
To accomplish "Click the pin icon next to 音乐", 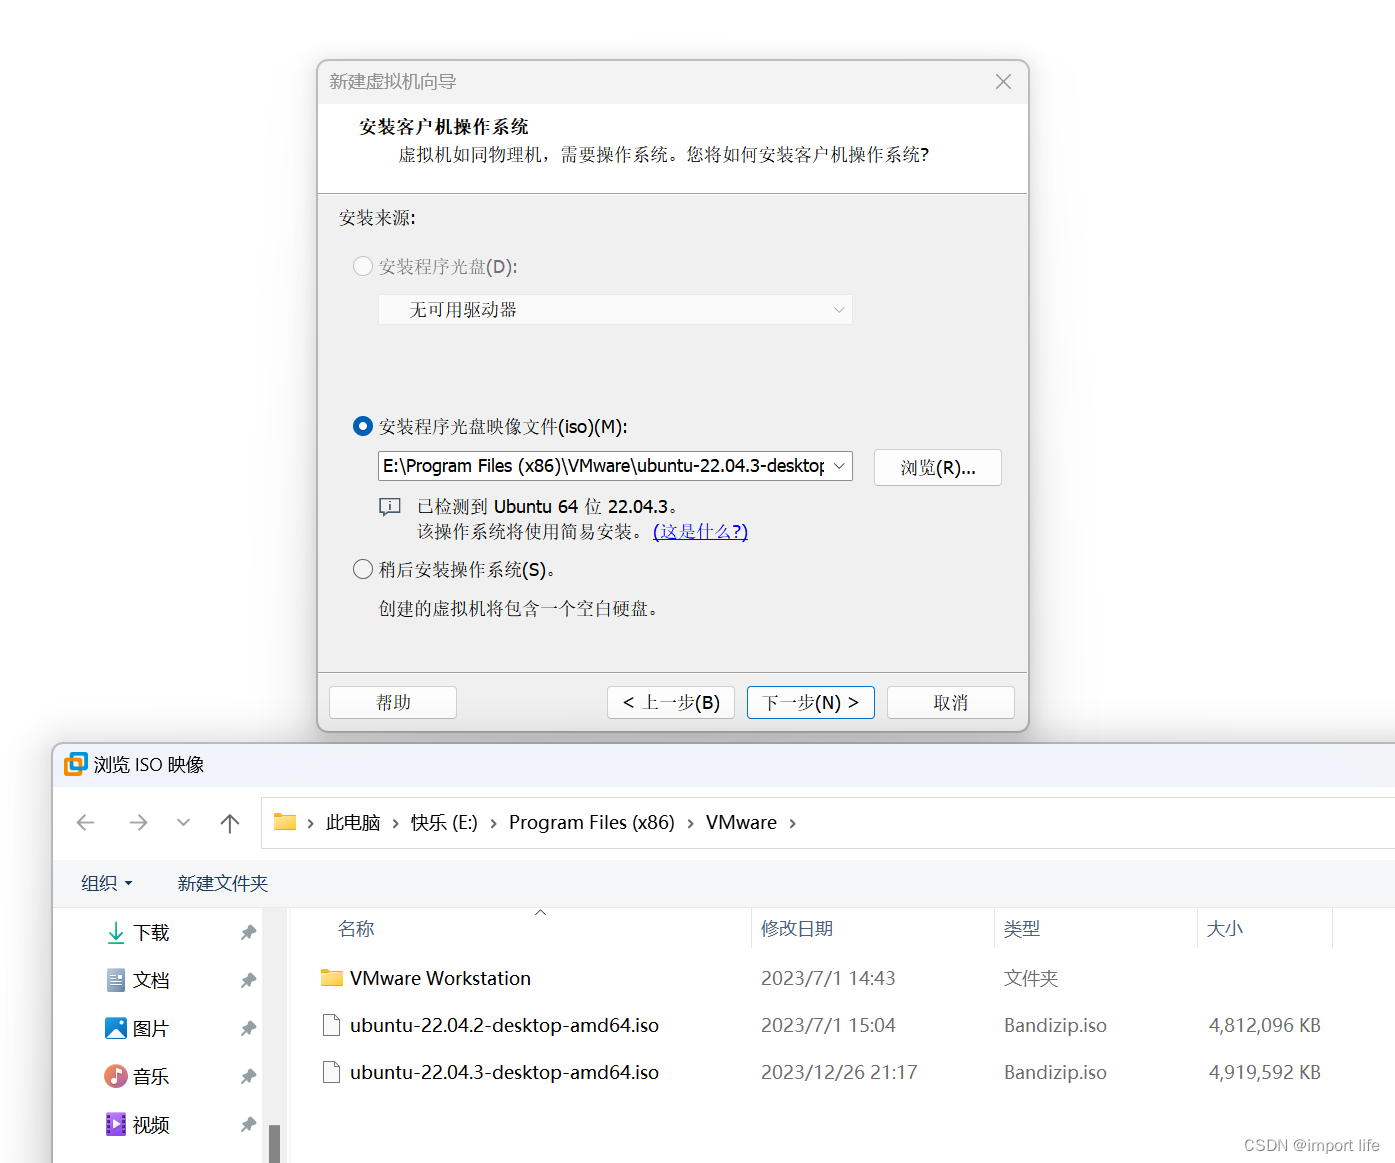I will coord(248,1076).
